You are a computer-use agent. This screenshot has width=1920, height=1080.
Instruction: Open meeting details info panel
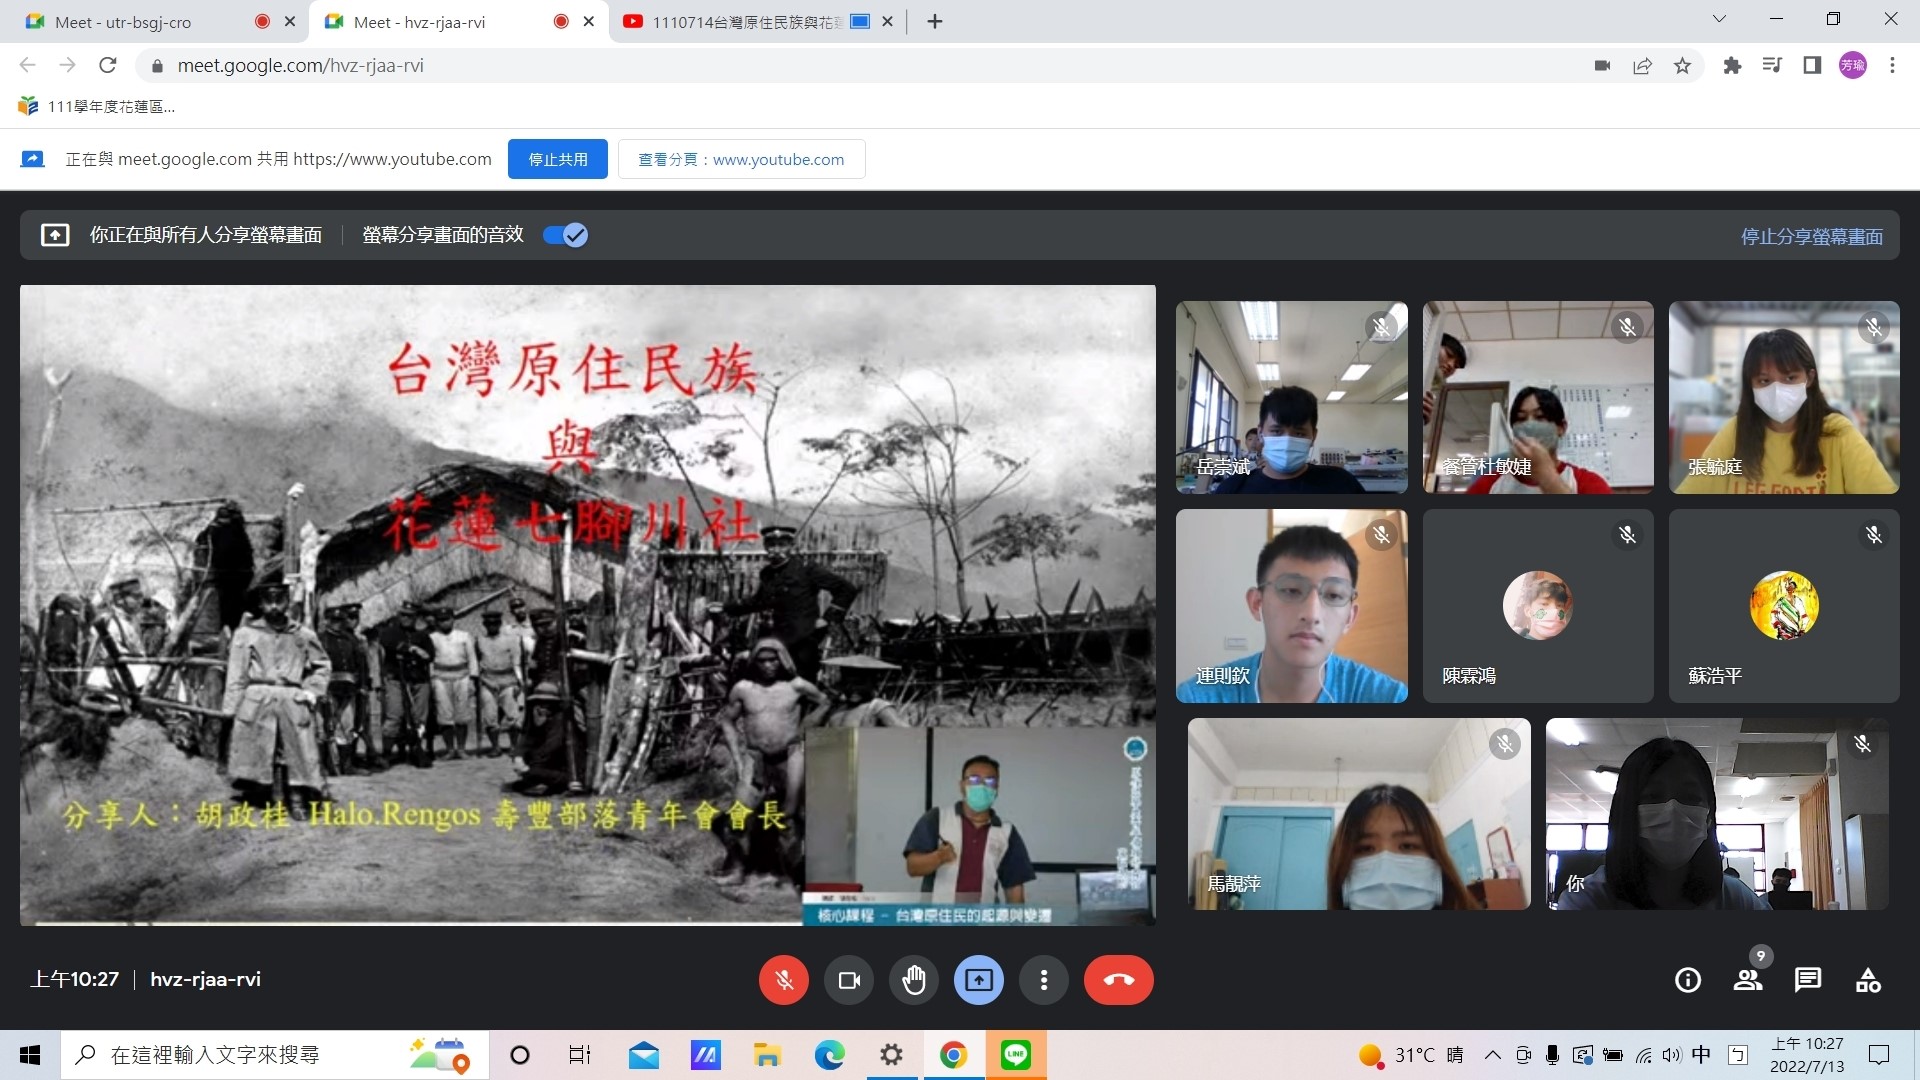pos(1686,980)
